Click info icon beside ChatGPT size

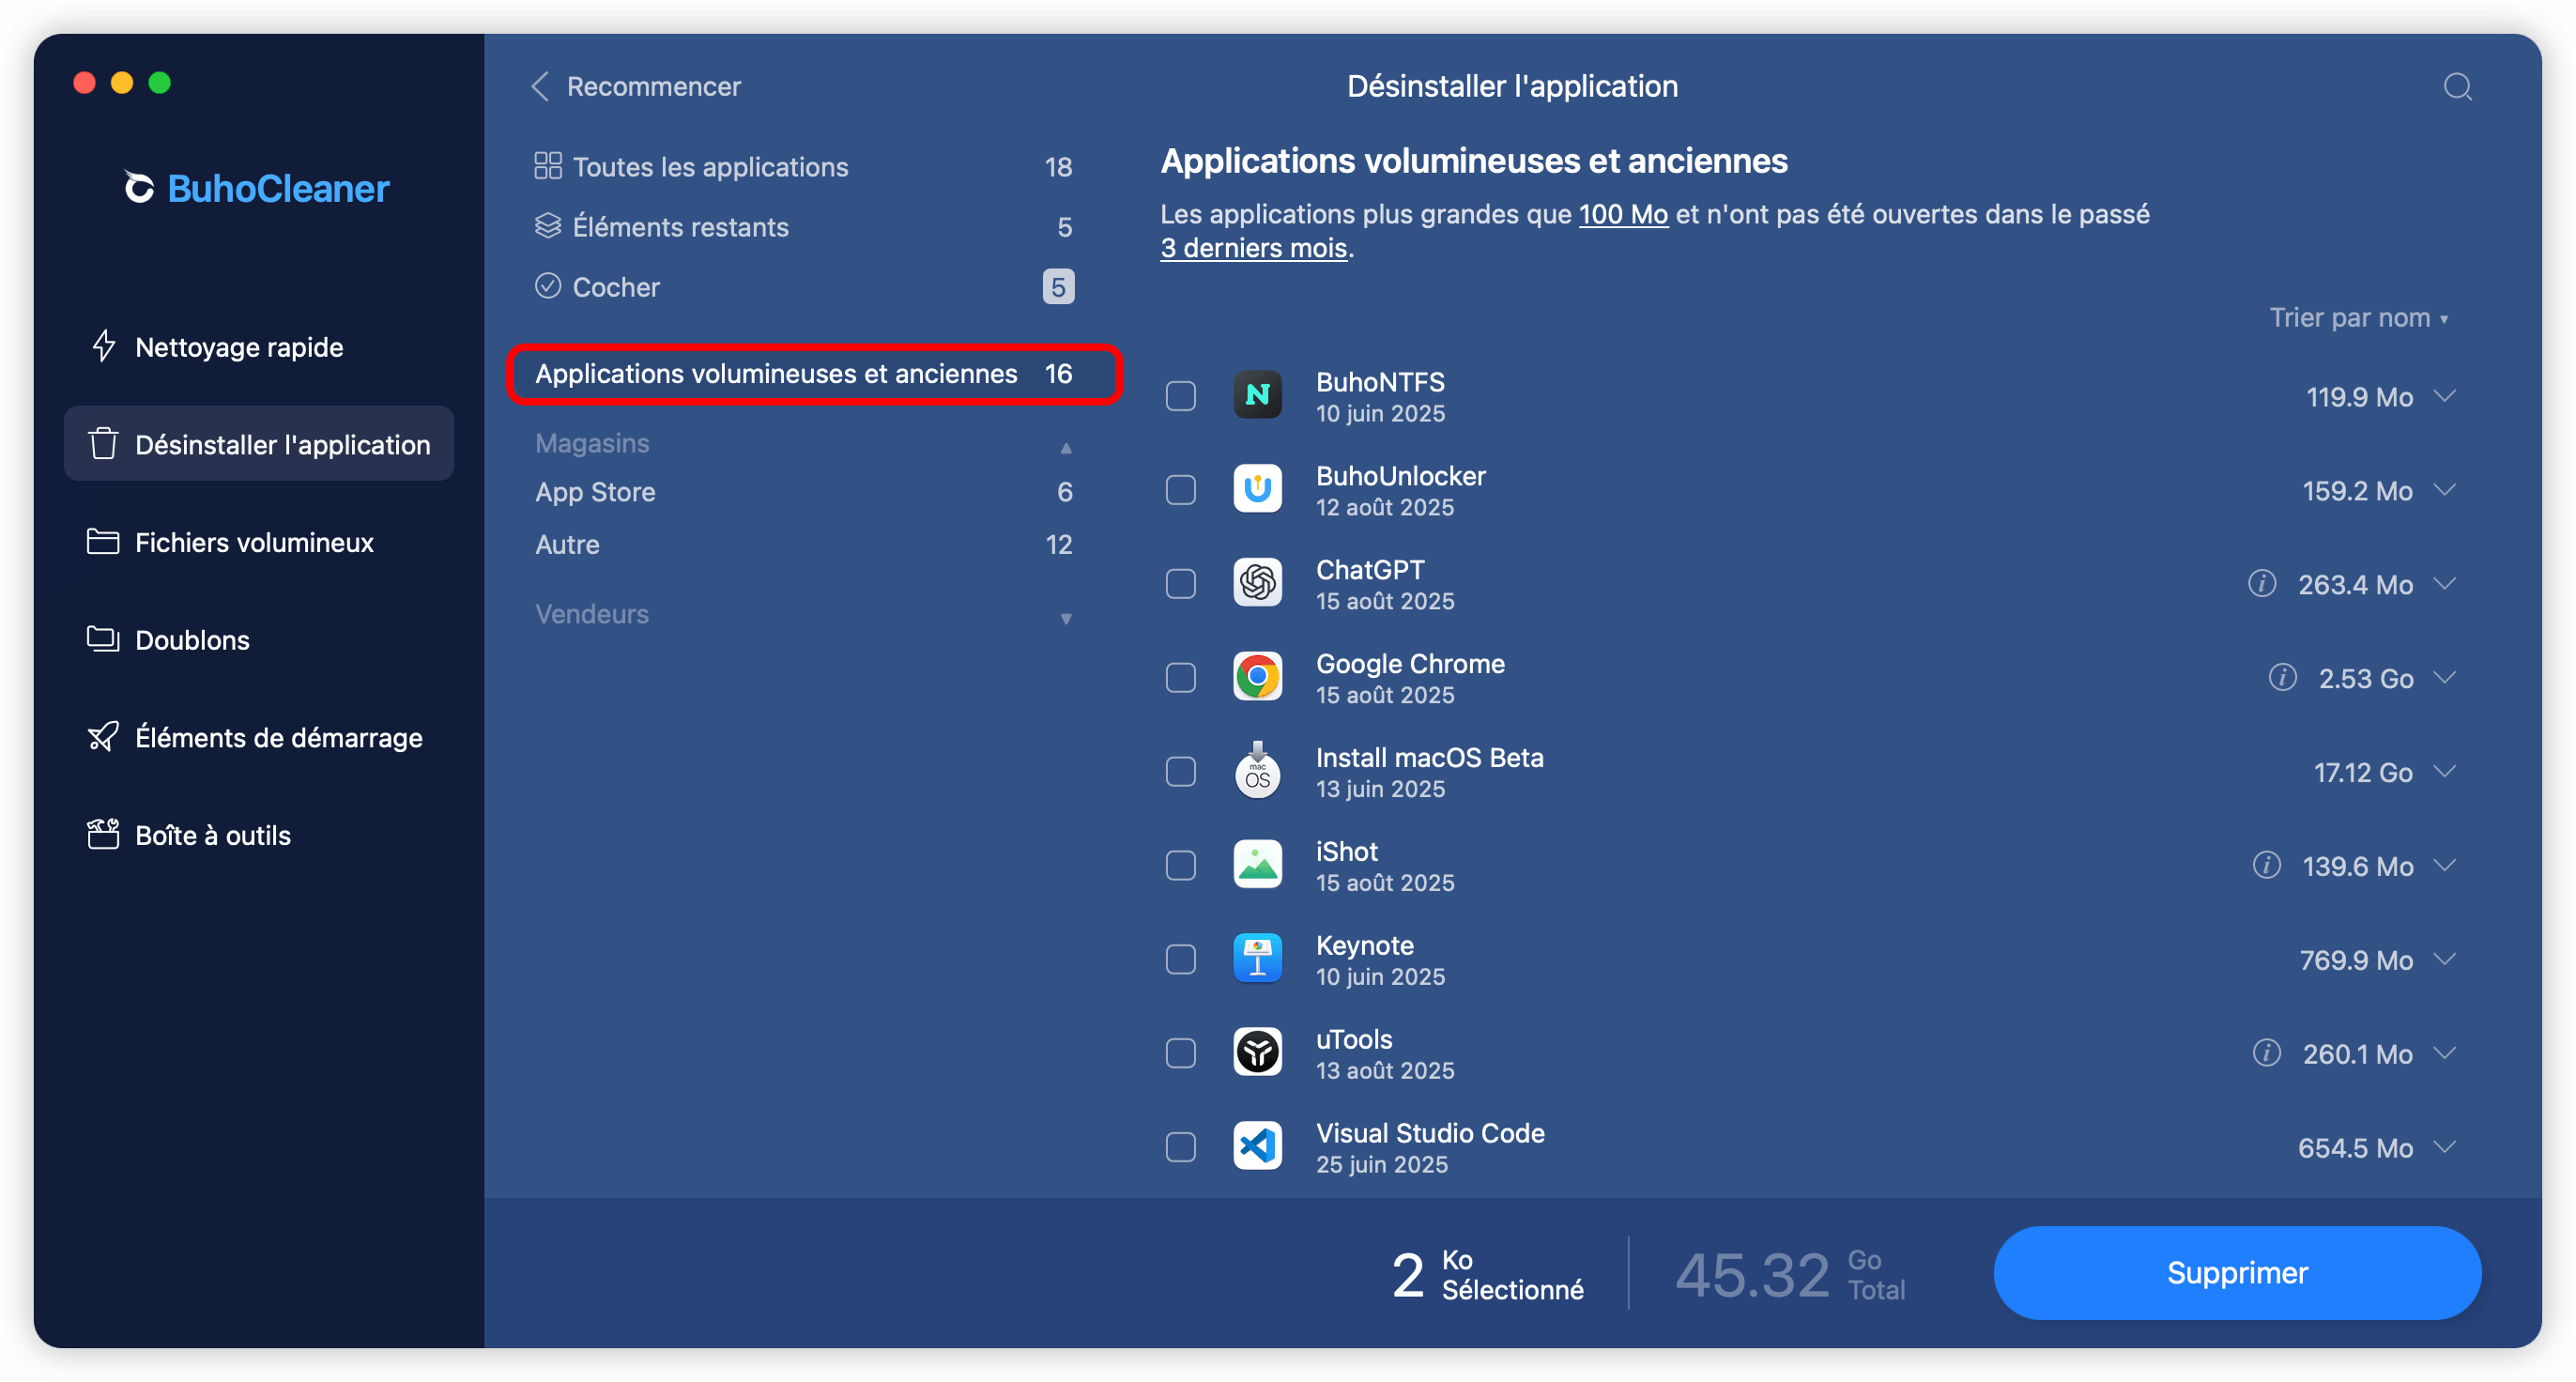2261,583
